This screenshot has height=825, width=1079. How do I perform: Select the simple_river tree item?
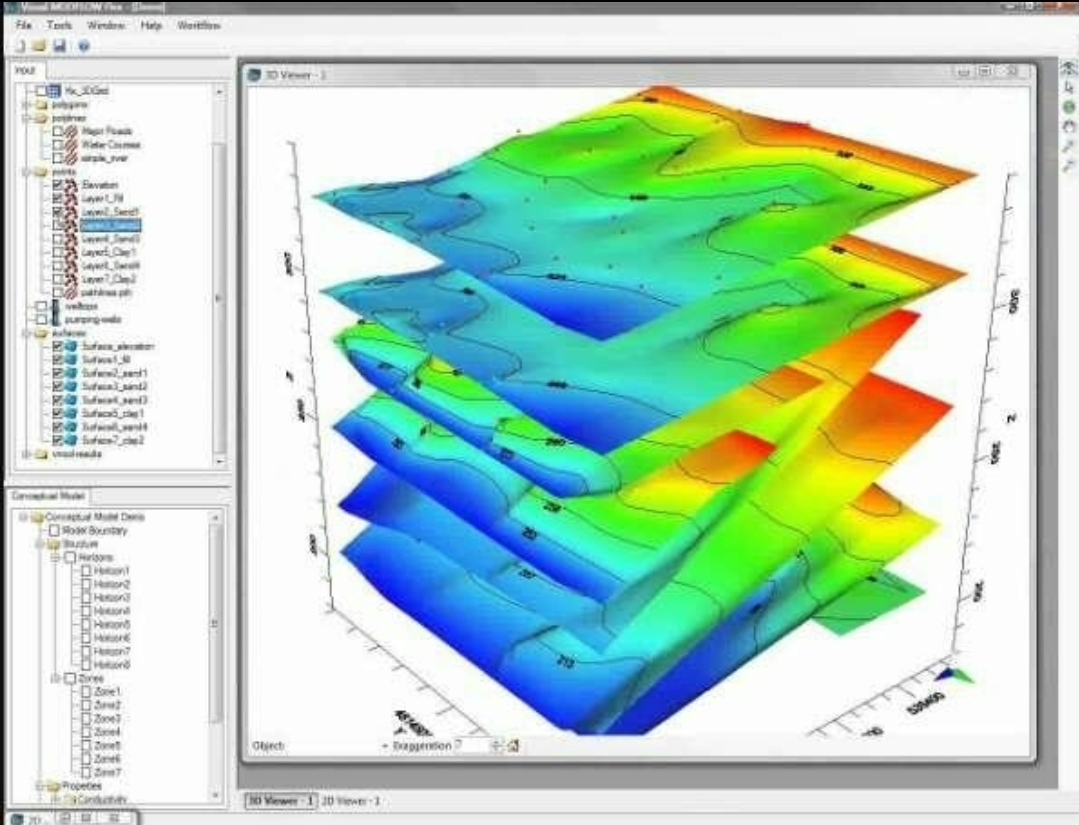[x=104, y=158]
